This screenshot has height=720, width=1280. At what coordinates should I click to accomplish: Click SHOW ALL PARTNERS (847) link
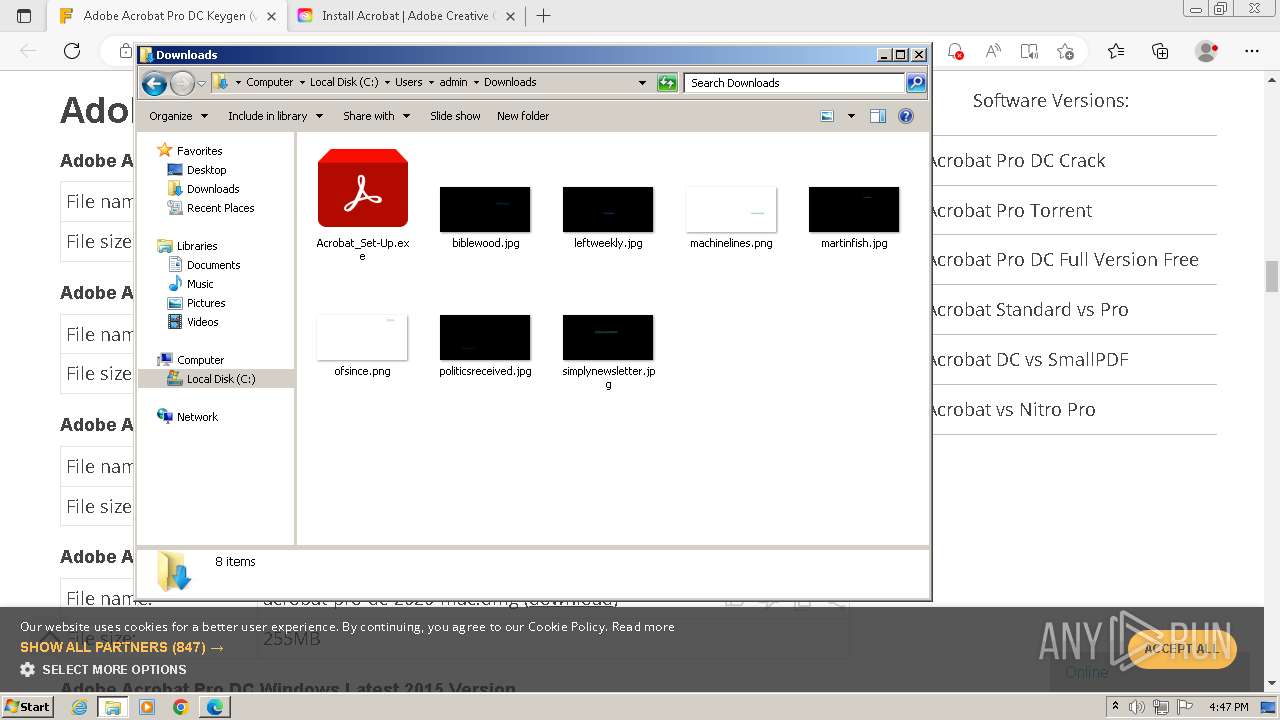coord(121,647)
